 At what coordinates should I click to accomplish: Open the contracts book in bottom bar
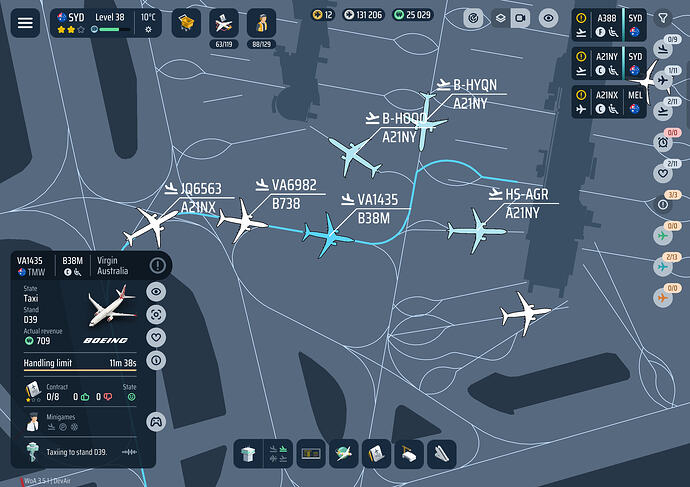click(x=376, y=454)
